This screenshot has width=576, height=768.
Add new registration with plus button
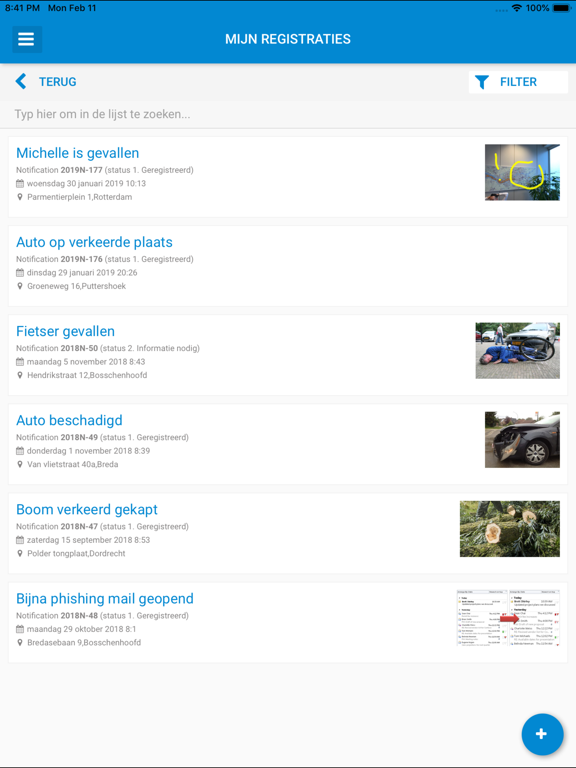click(542, 734)
